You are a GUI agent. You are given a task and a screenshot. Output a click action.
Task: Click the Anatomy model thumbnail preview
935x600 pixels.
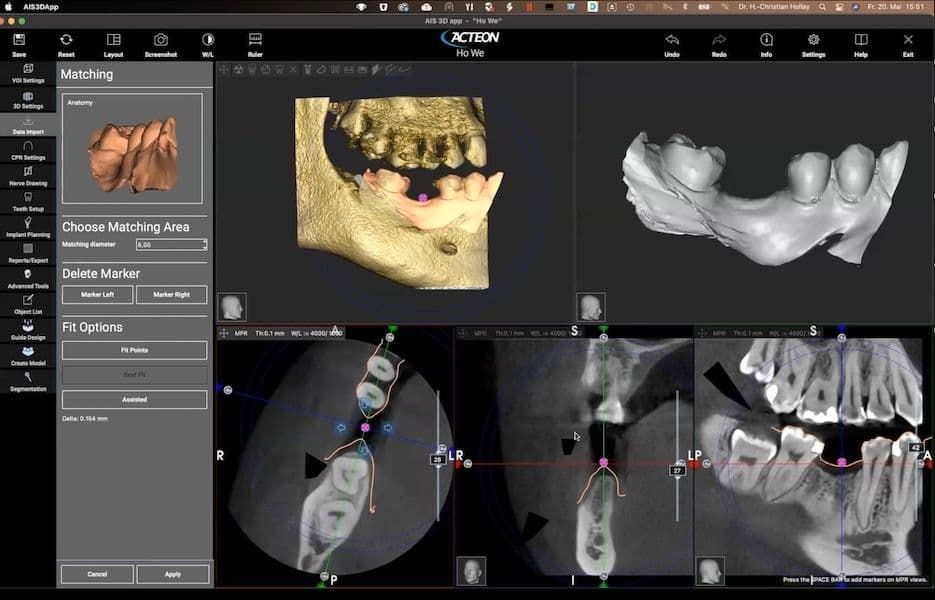click(x=132, y=149)
